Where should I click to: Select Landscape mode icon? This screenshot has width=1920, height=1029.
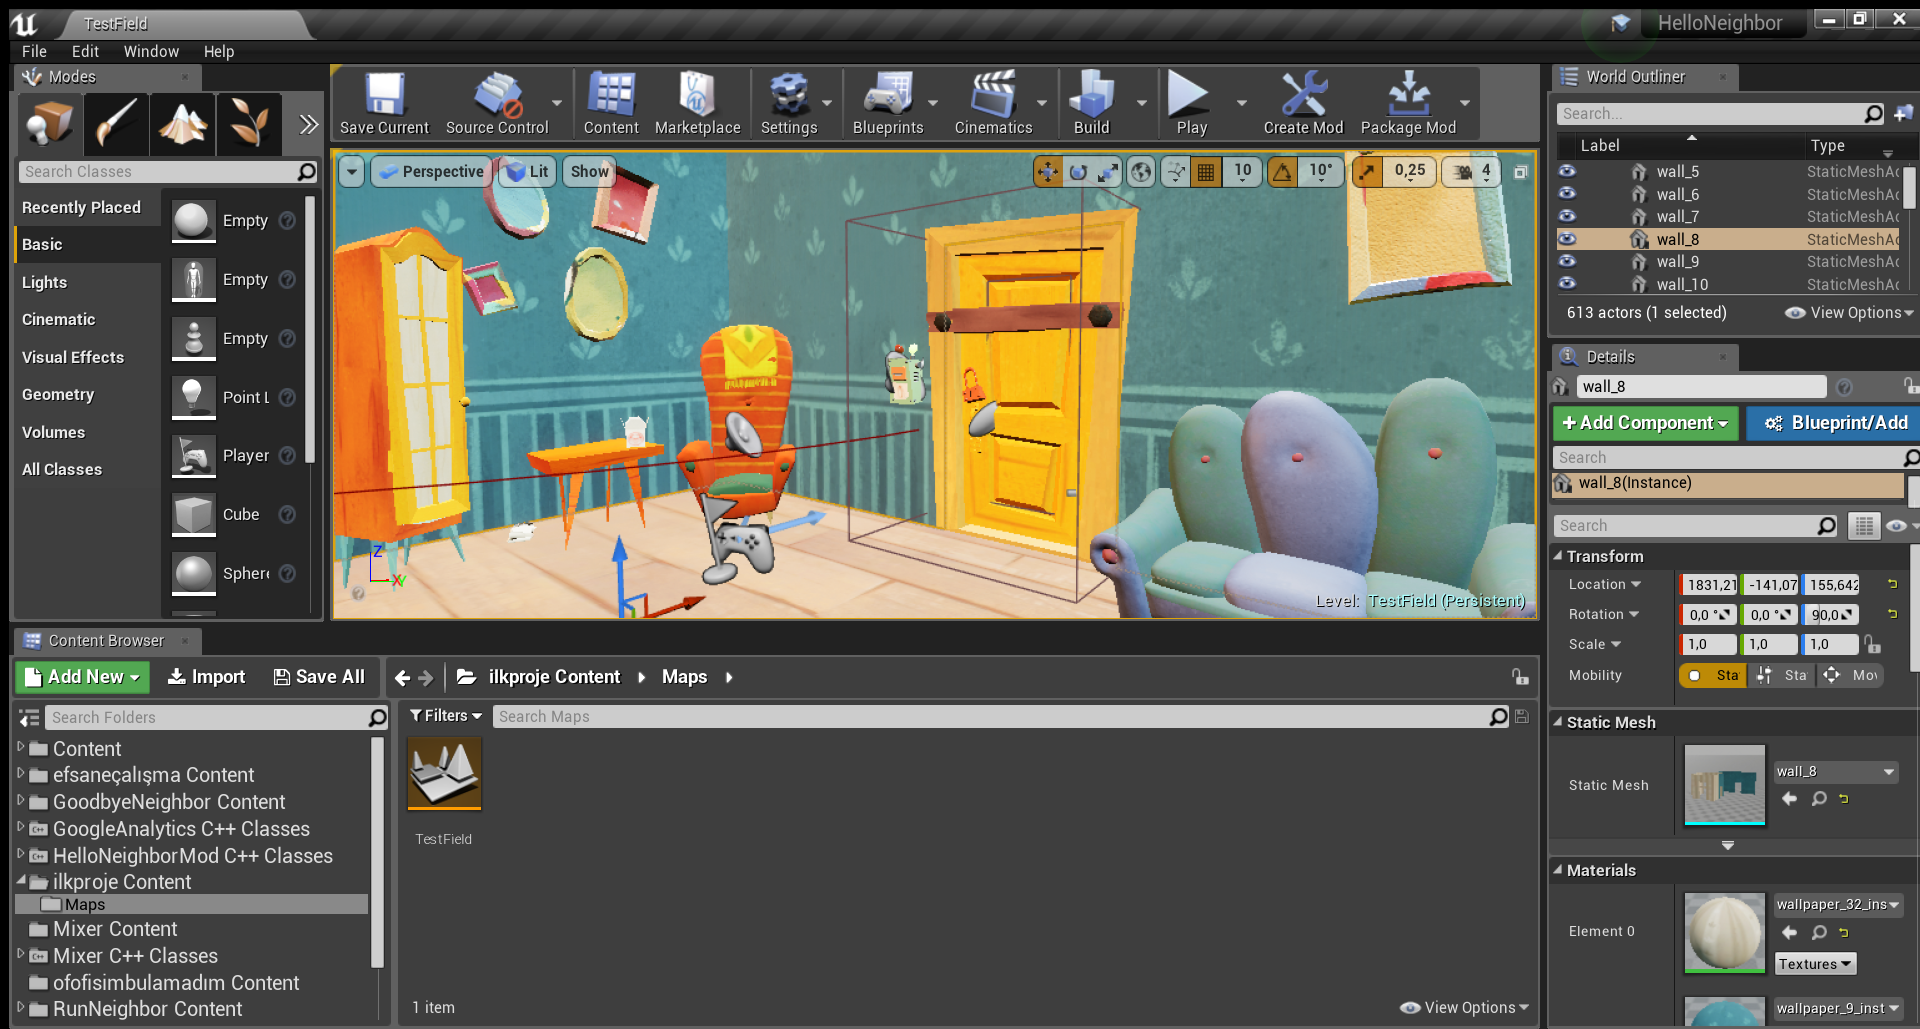coord(182,124)
